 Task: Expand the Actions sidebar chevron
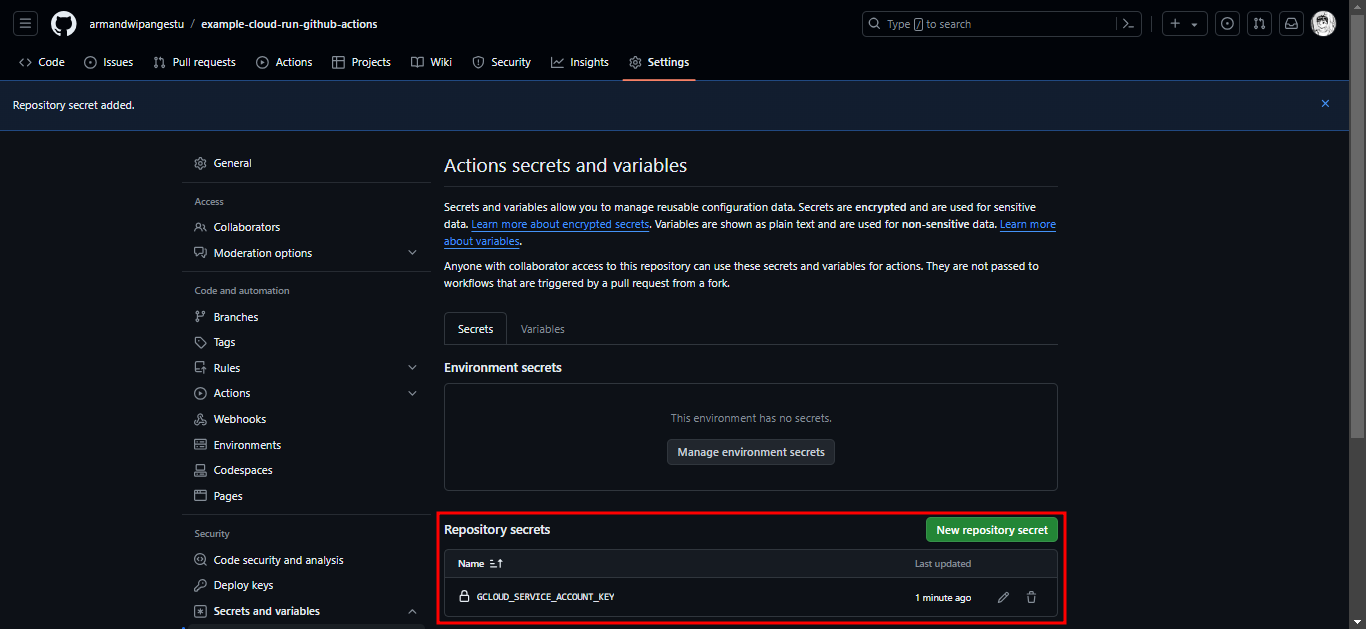point(412,393)
